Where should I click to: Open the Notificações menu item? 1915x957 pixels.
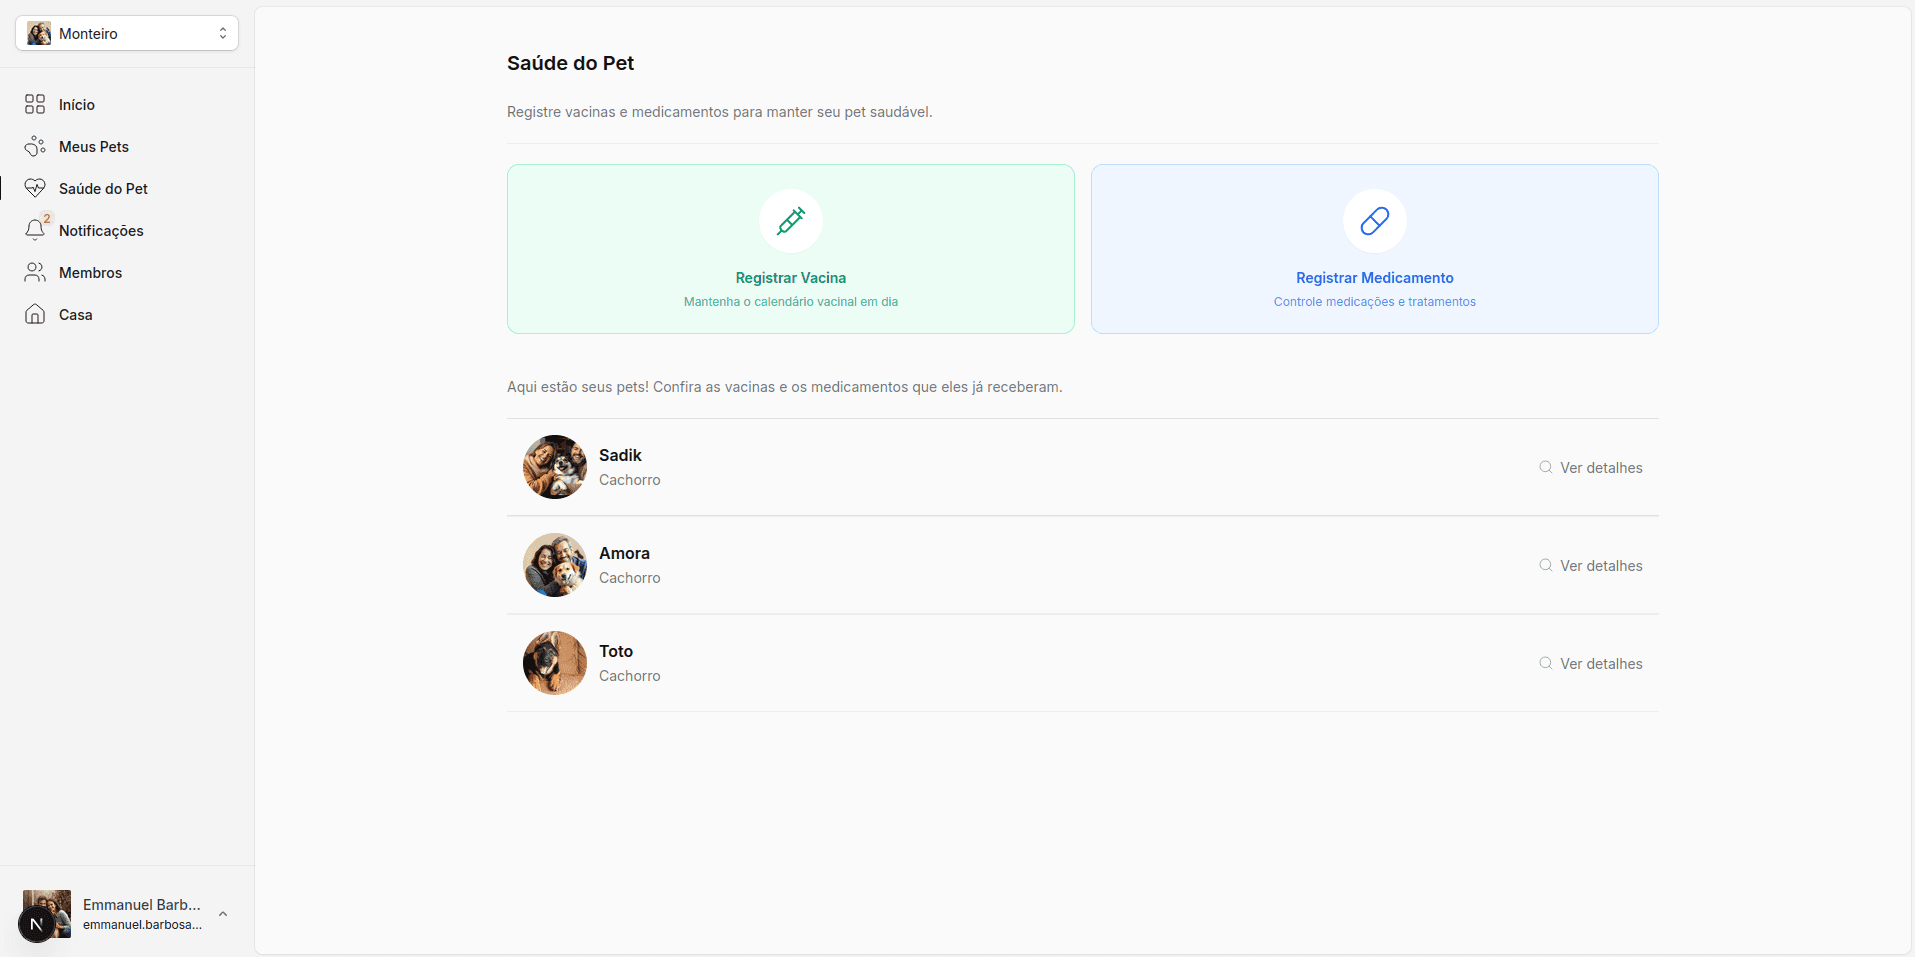[101, 230]
